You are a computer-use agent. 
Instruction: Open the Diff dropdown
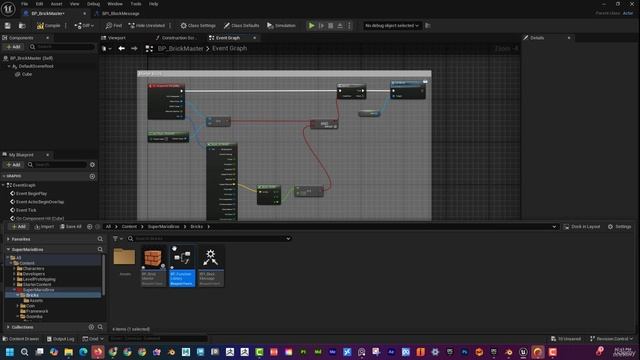(x=84, y=26)
